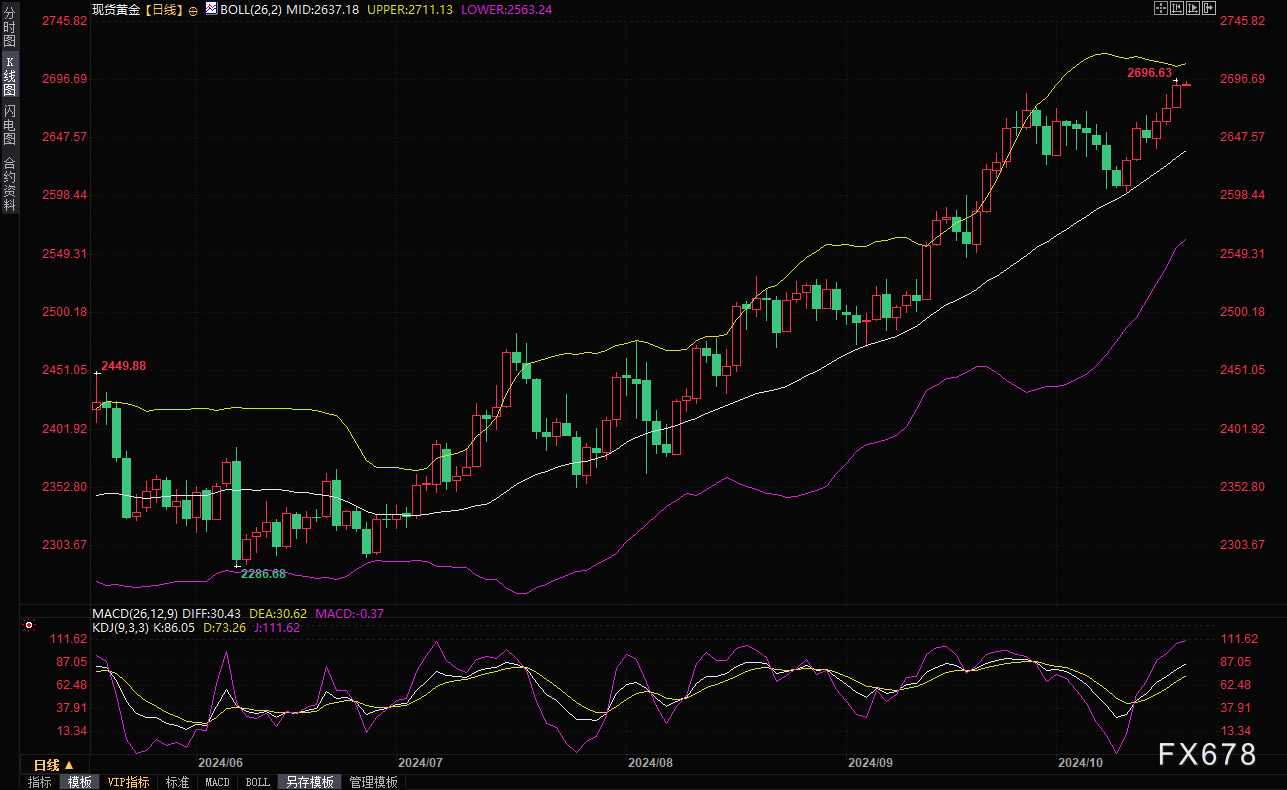Apply the MACD template in bottom bar
The height and width of the screenshot is (790, 1287).
[217, 782]
